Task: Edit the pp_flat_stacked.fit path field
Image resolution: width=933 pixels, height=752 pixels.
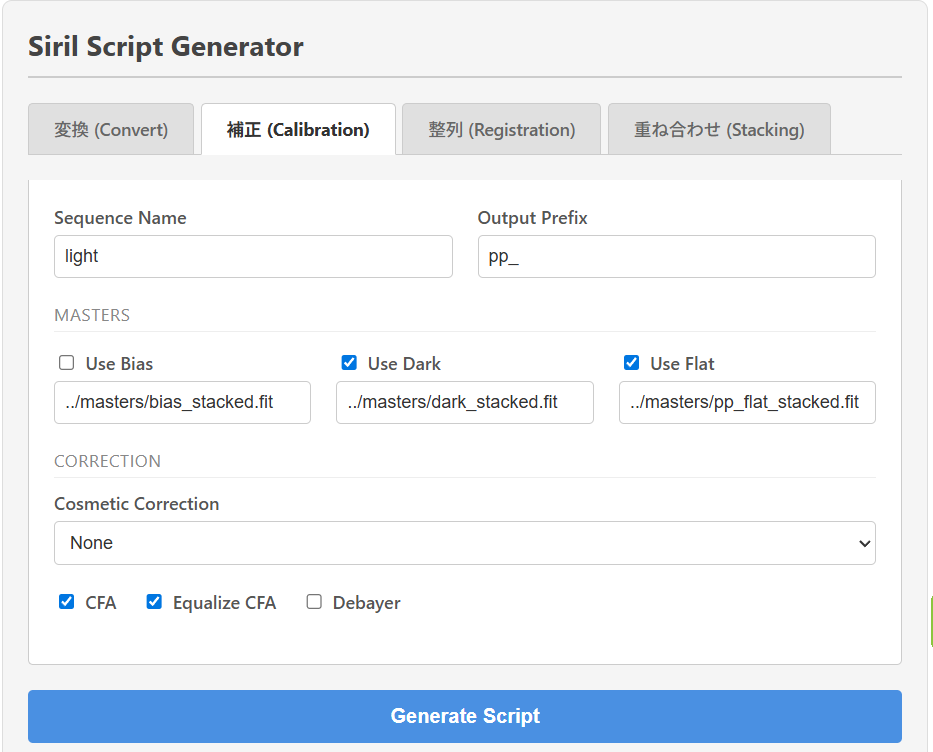Action: pos(747,403)
